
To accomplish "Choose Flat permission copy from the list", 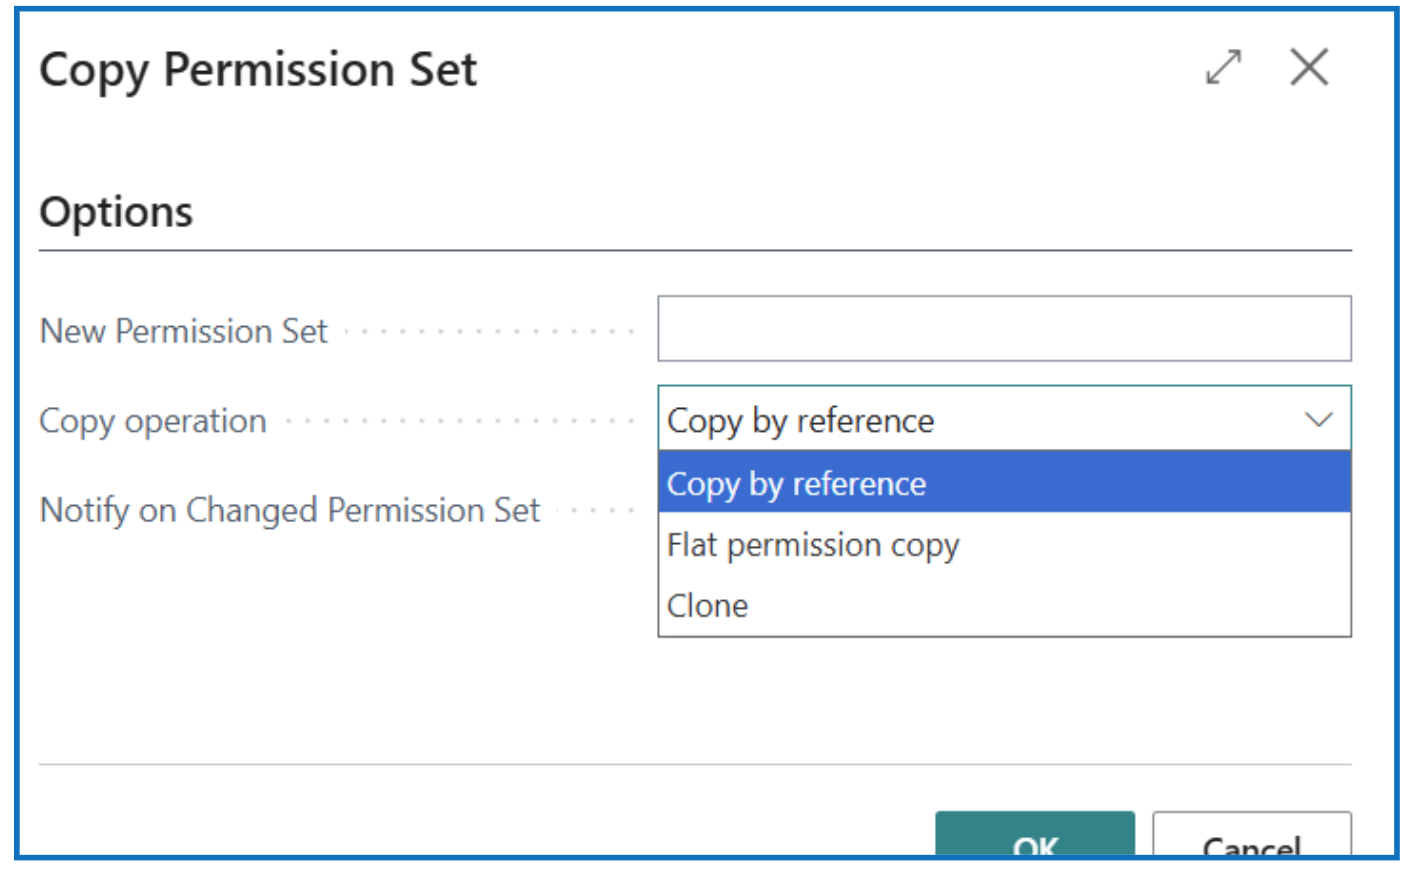I will [x=813, y=545].
